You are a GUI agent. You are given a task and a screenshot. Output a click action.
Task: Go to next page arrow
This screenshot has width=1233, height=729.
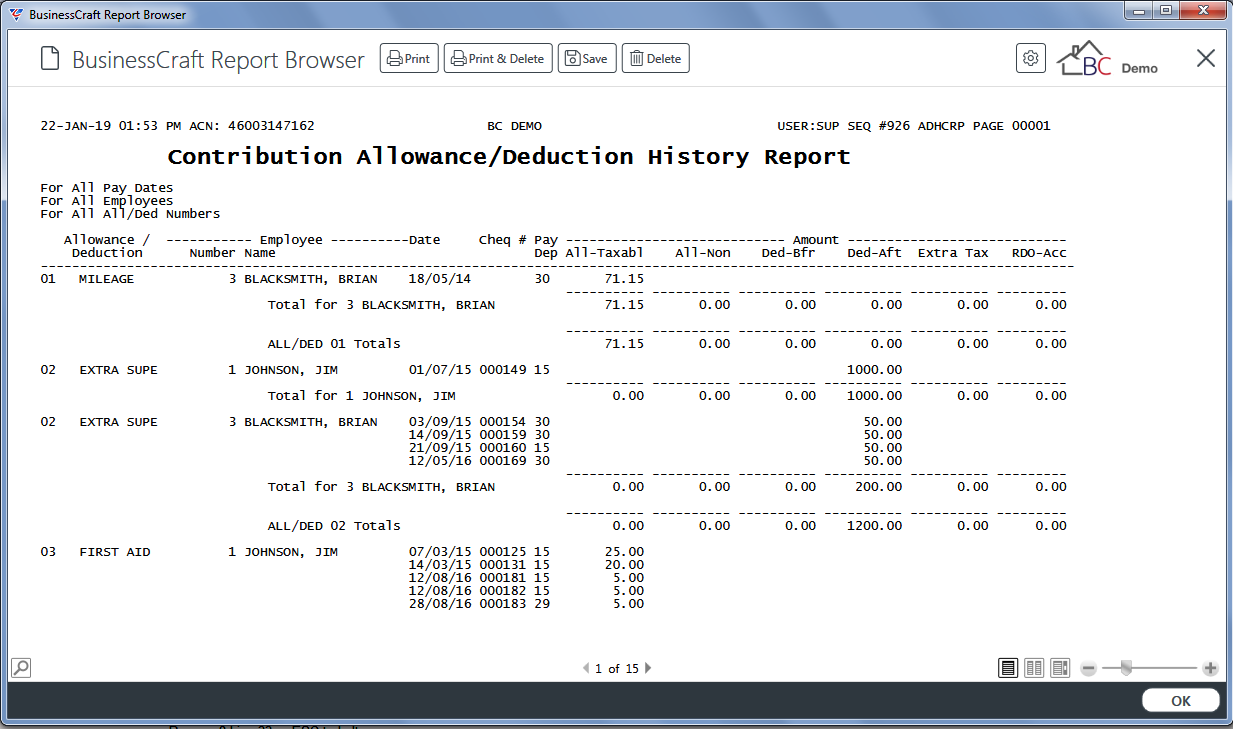coord(648,668)
